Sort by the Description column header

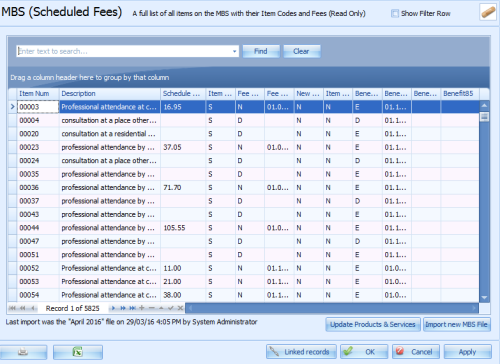click(x=110, y=94)
